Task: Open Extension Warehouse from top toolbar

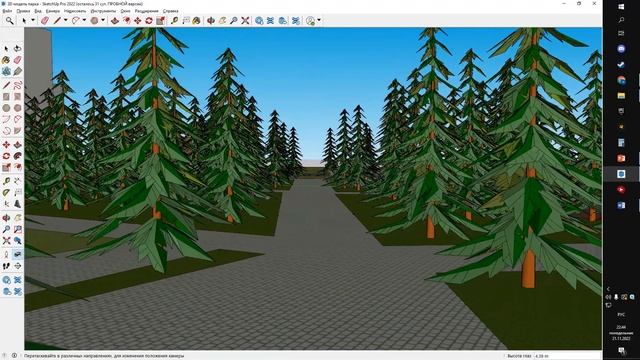Action: click(271, 20)
